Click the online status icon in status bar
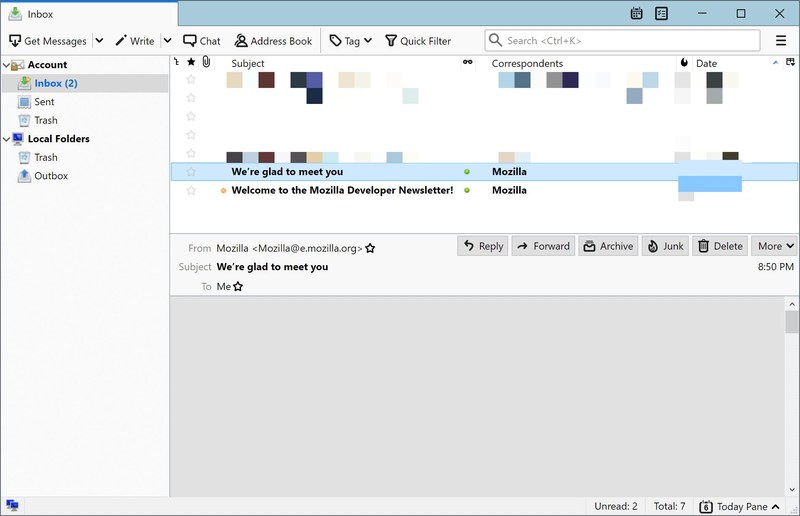The height and width of the screenshot is (516, 800). pyautogui.click(x=12, y=506)
